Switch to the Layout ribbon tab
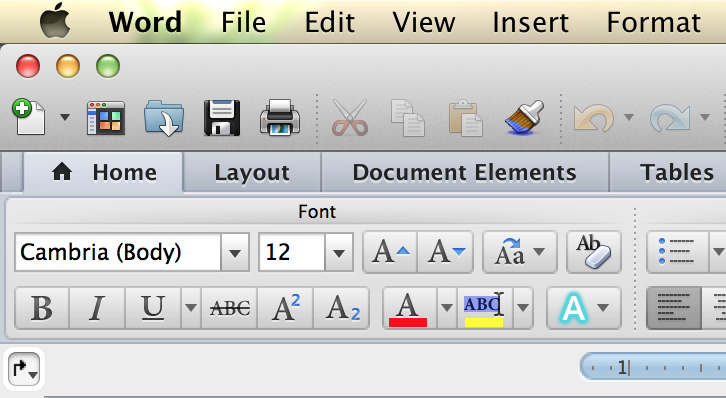This screenshot has width=726, height=398. tap(252, 173)
